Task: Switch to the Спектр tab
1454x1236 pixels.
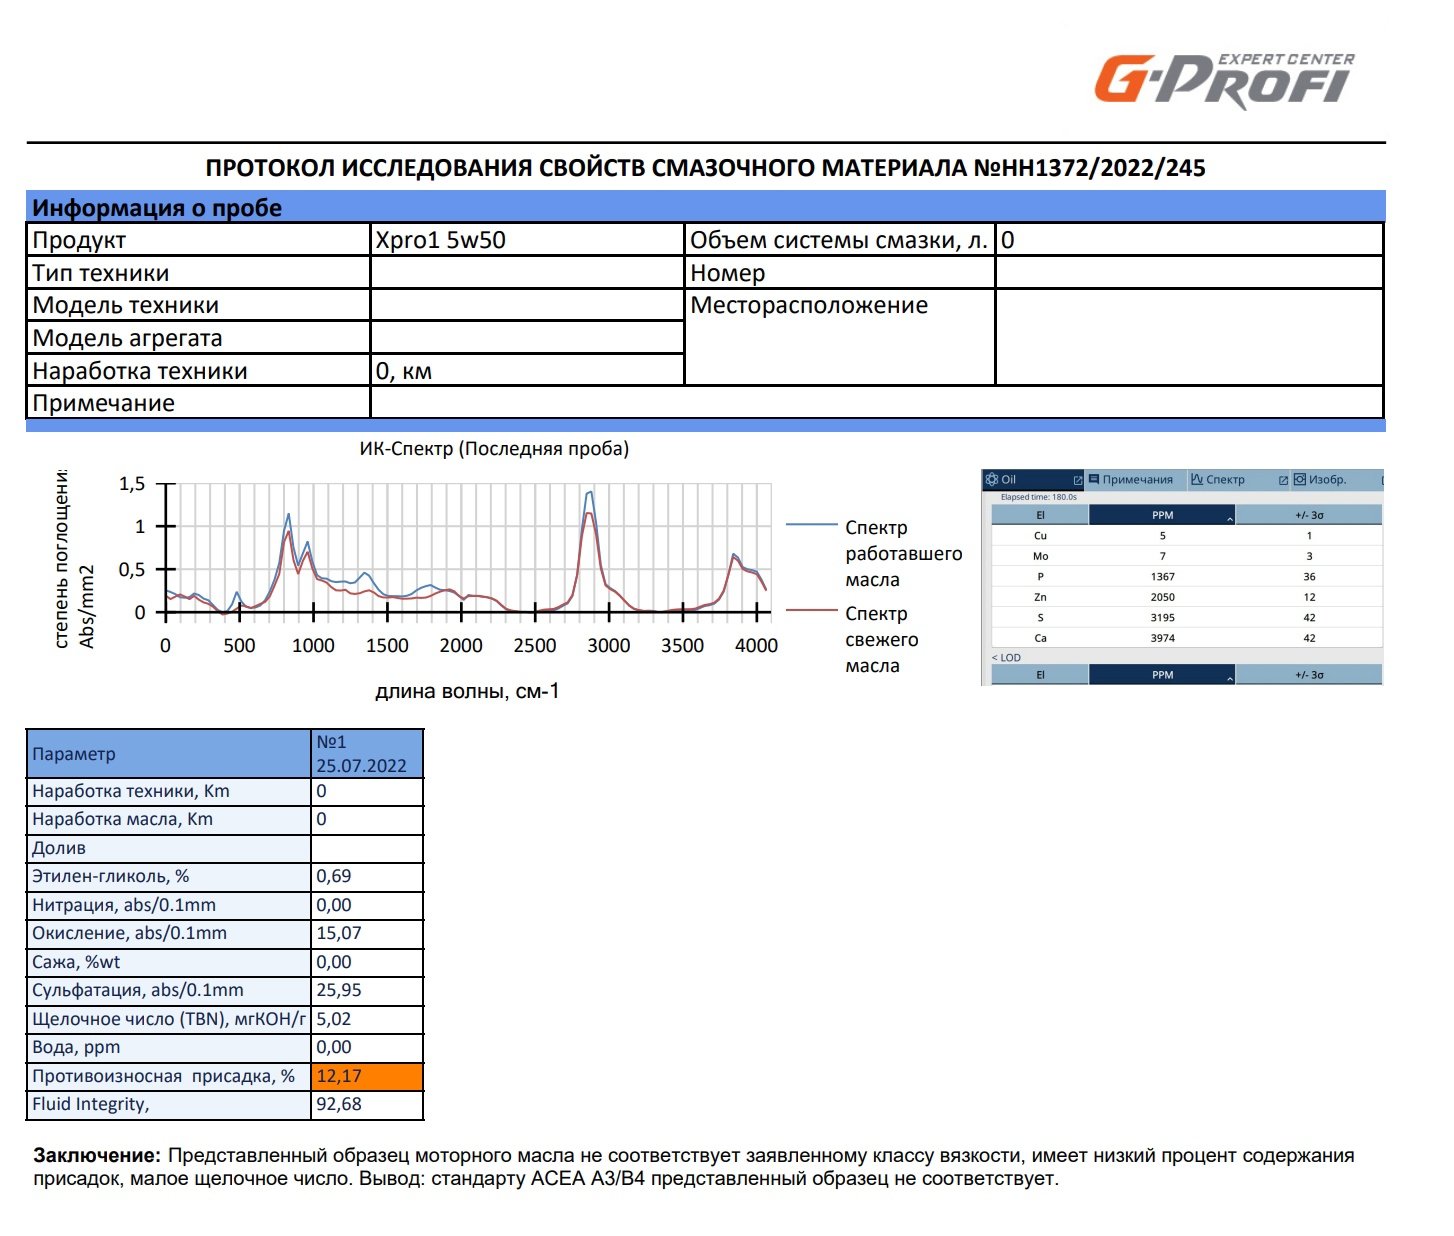Action: [1238, 480]
